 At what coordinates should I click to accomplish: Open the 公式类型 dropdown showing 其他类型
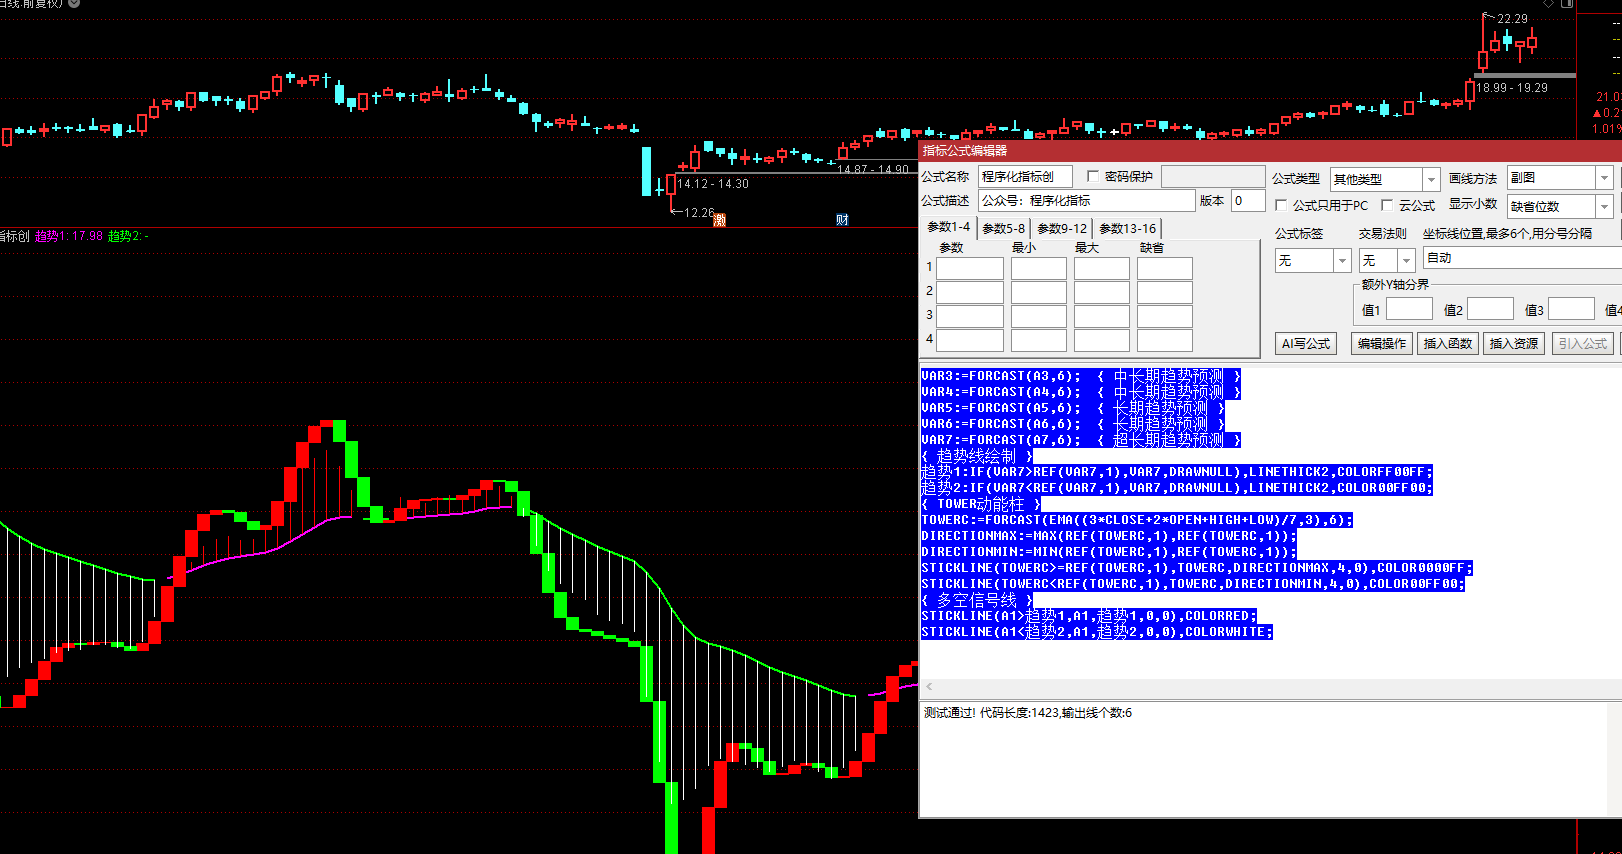[1431, 179]
